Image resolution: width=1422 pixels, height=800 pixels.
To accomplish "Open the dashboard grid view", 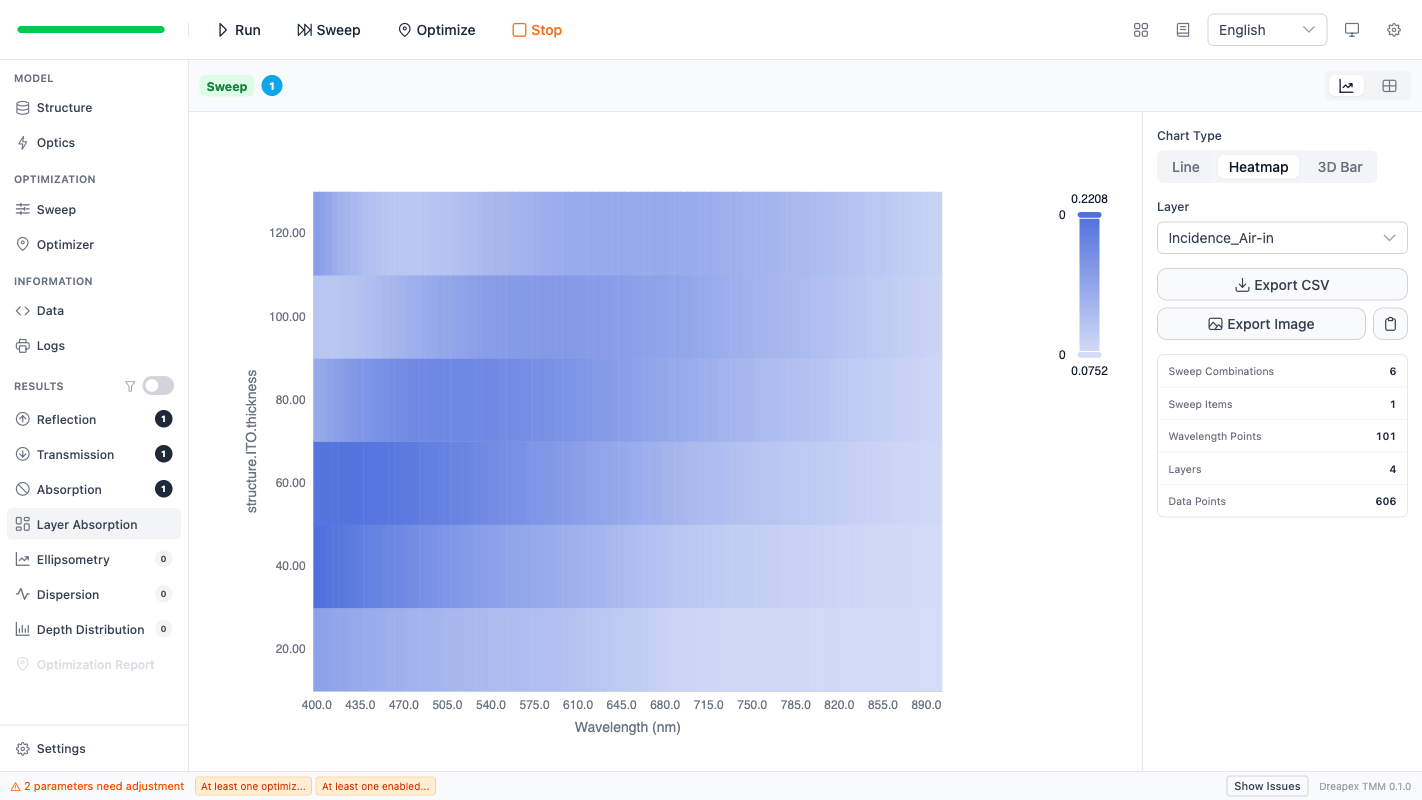I will tap(1141, 30).
